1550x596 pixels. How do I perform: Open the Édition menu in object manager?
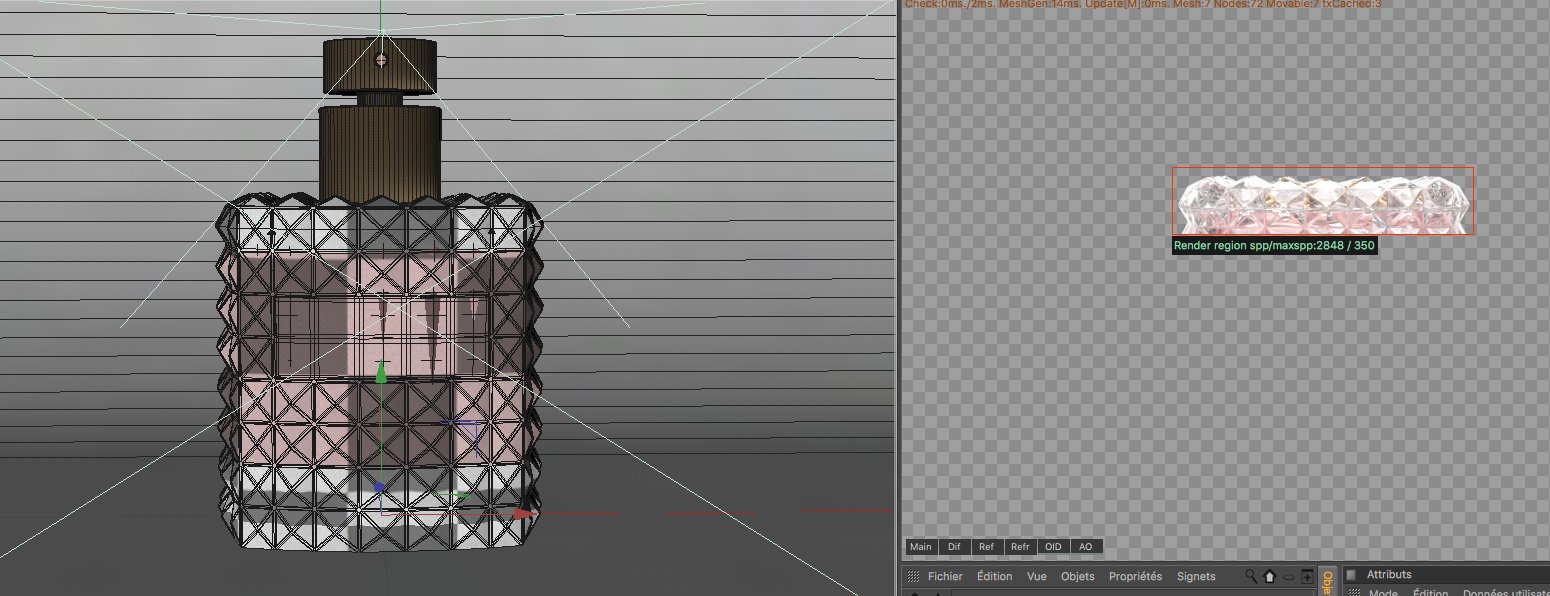(995, 576)
